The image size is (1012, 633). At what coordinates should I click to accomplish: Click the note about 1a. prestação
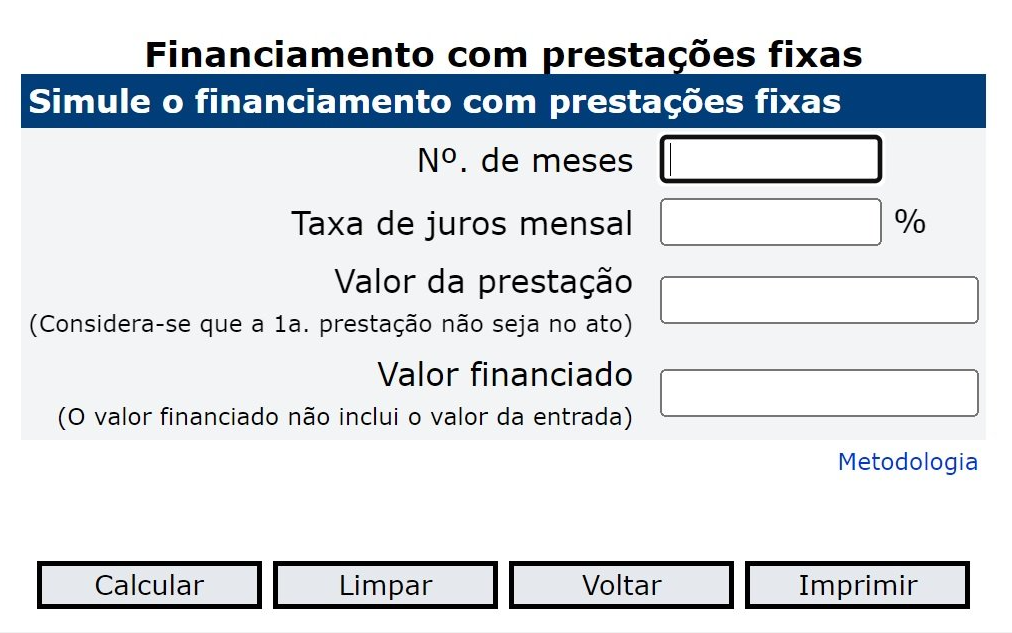tap(331, 325)
